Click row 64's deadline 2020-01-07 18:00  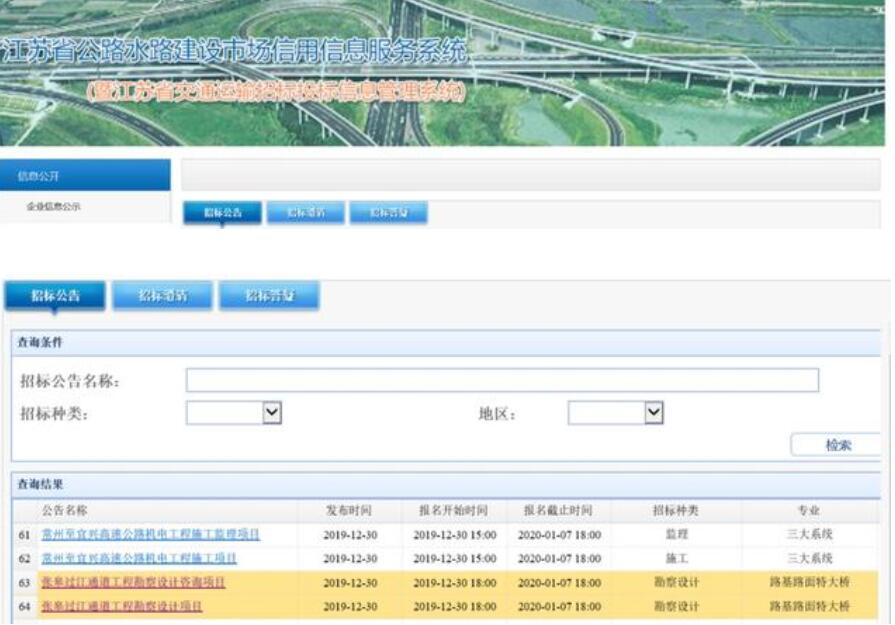559,607
